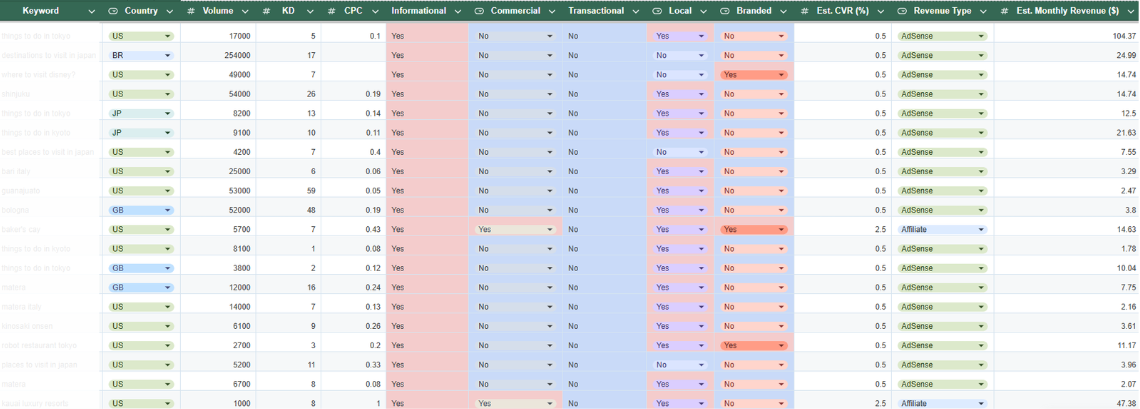1140x409 pixels.
Task: Expand the Informational column header menu arrow
Action: point(457,11)
